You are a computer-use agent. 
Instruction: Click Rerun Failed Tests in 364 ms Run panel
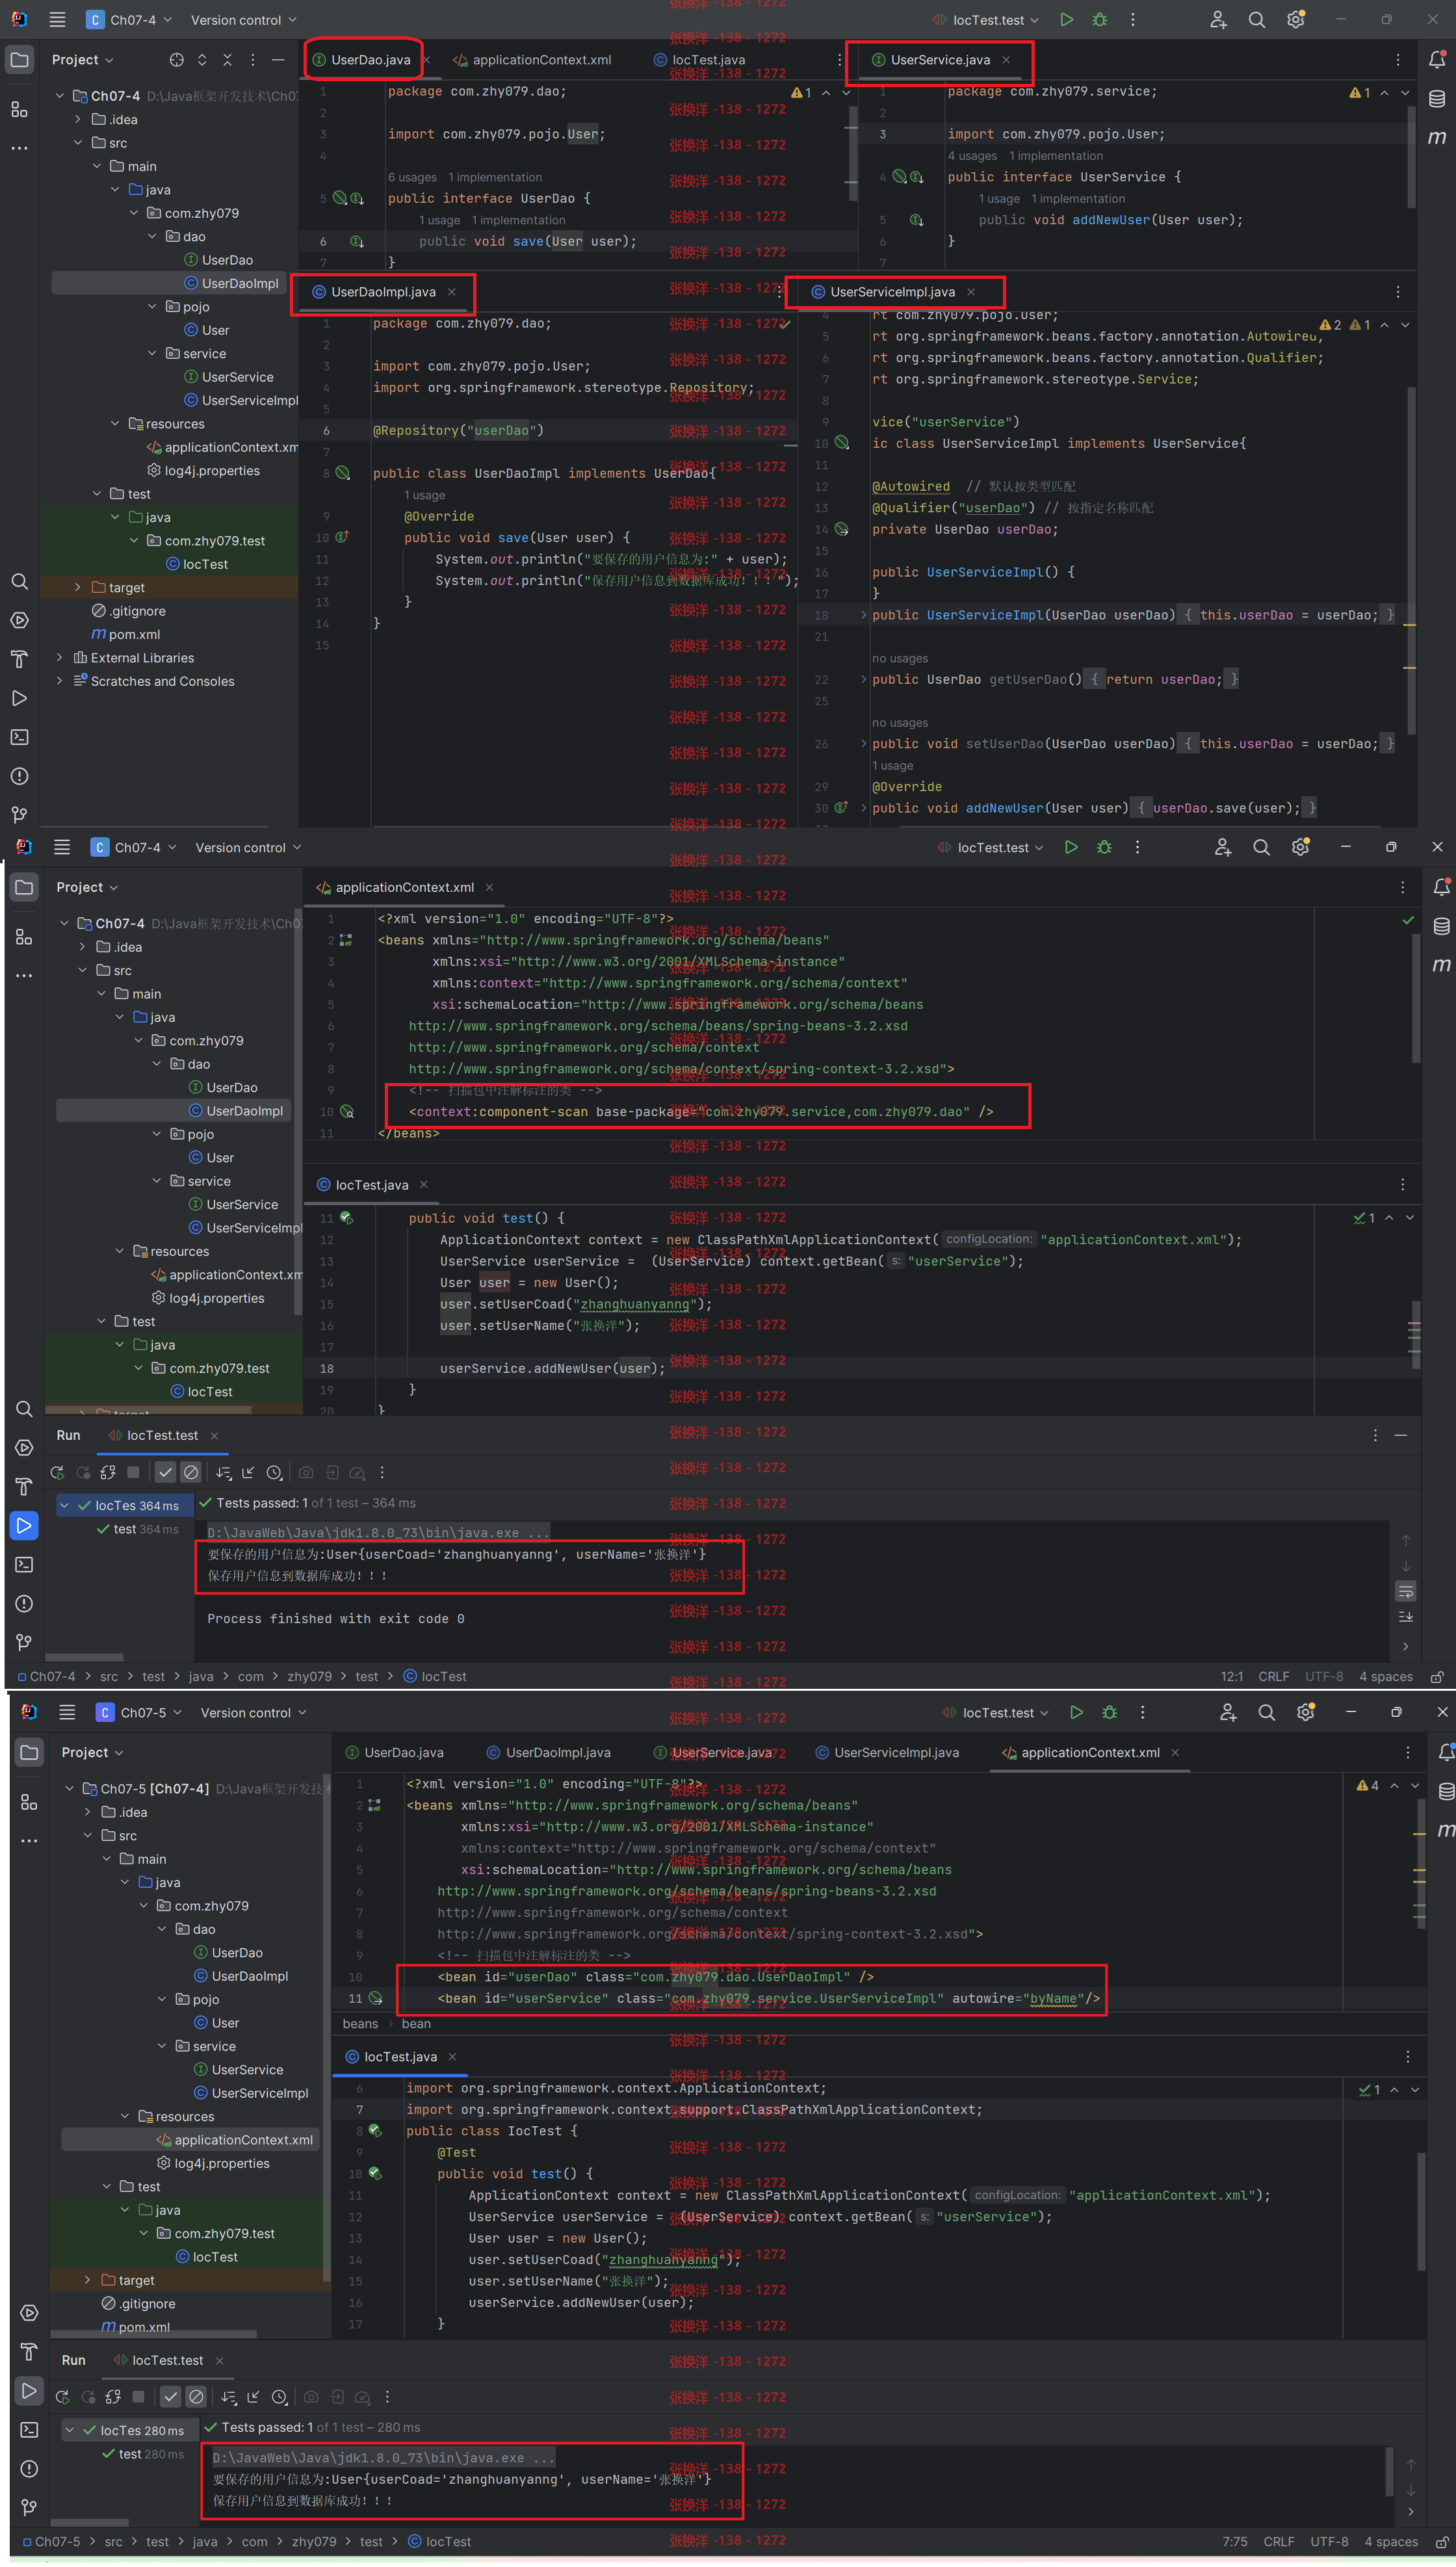(x=83, y=1472)
